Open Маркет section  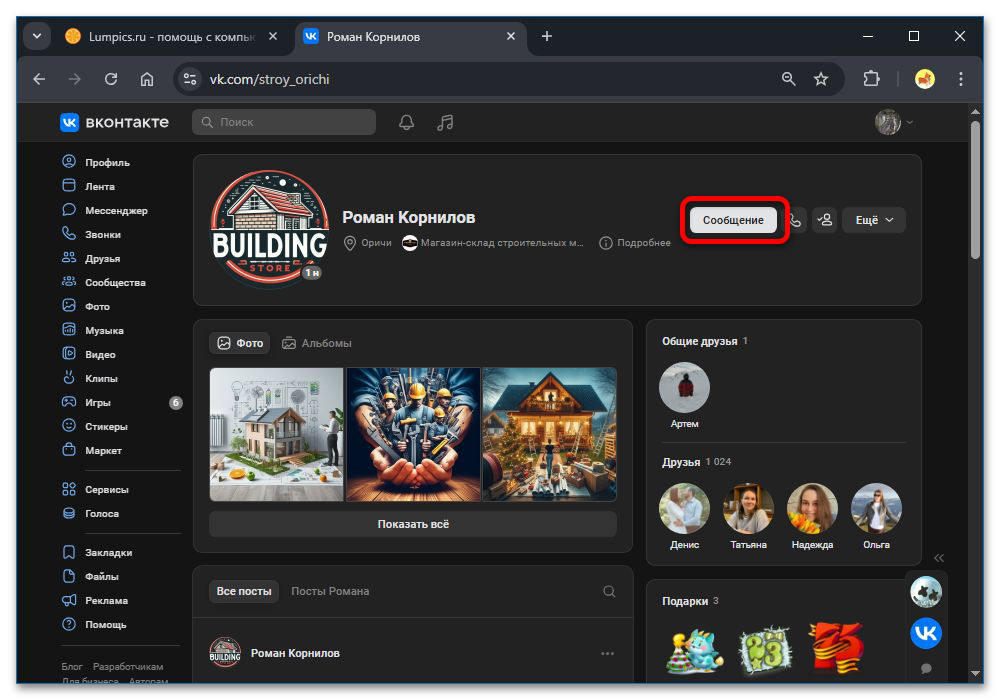pyautogui.click(x=92, y=450)
